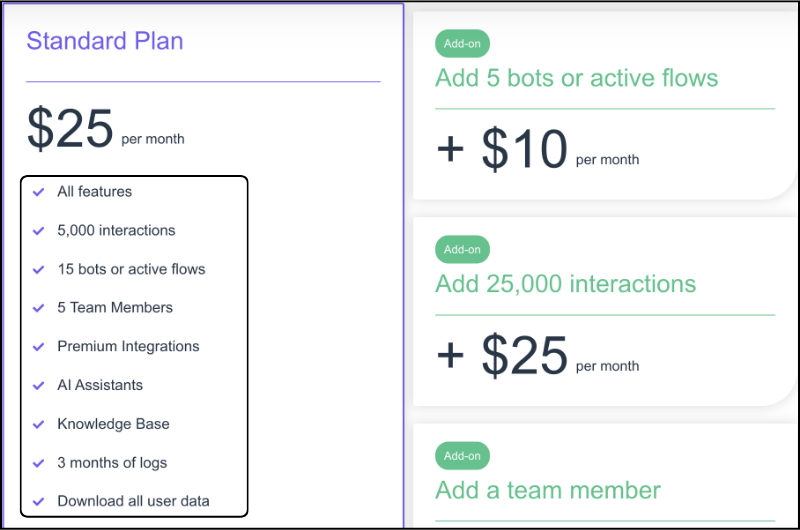Click Premium Integrations feature text
This screenshot has height=530, width=800.
(128, 346)
